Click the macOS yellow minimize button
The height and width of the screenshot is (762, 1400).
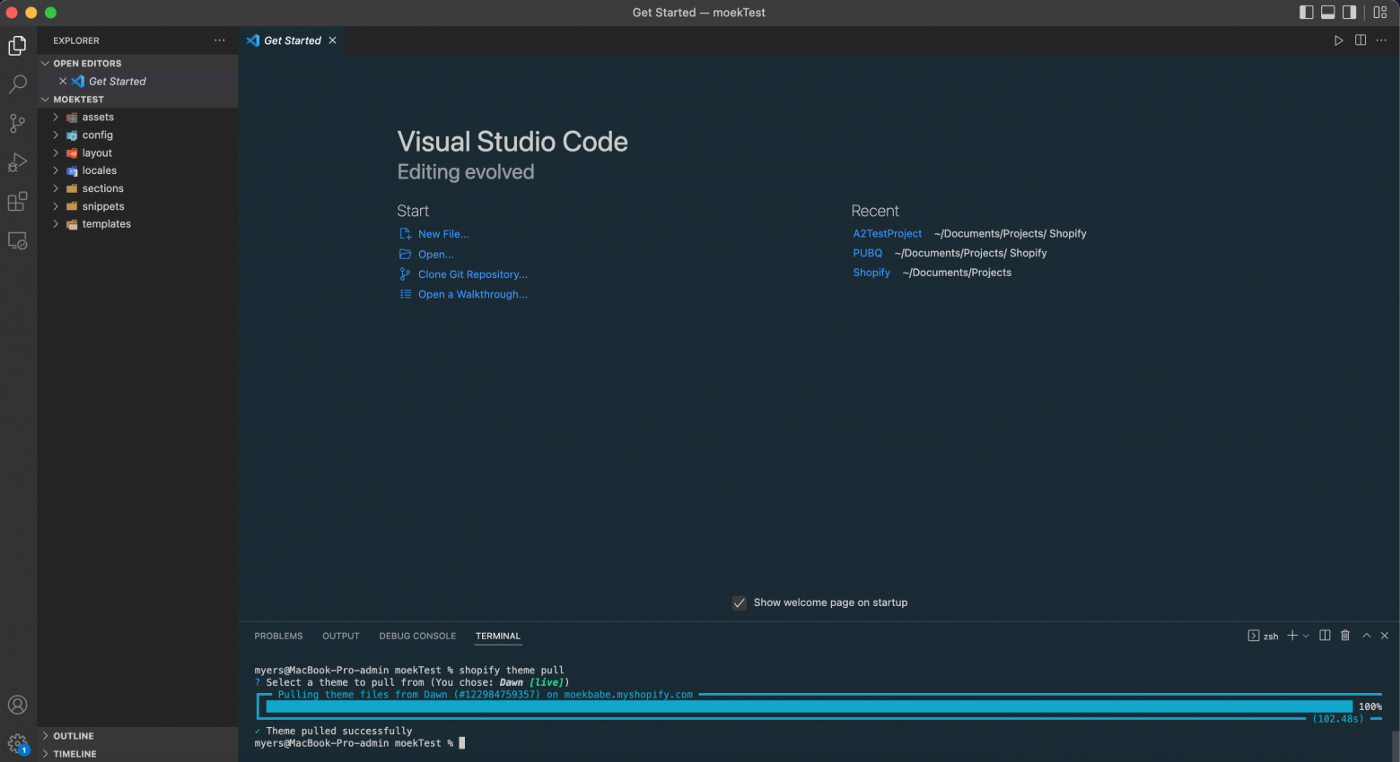31,13
